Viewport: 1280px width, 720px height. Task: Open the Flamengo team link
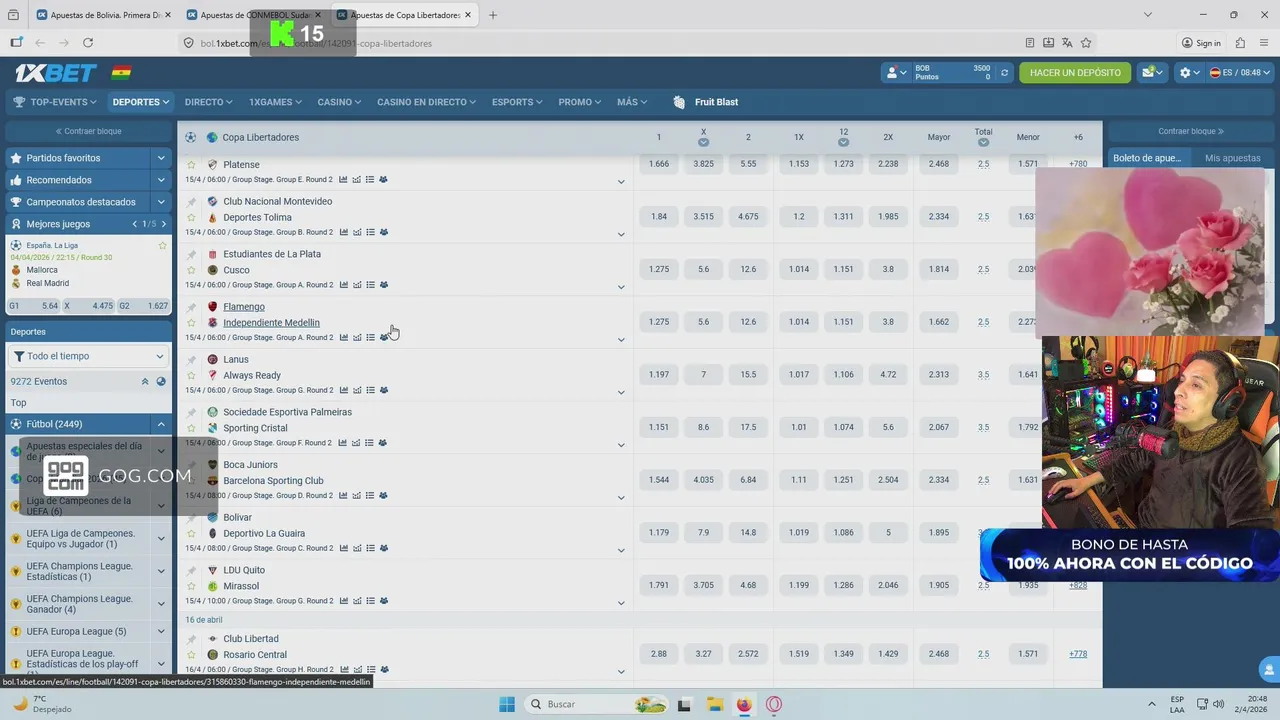[244, 307]
